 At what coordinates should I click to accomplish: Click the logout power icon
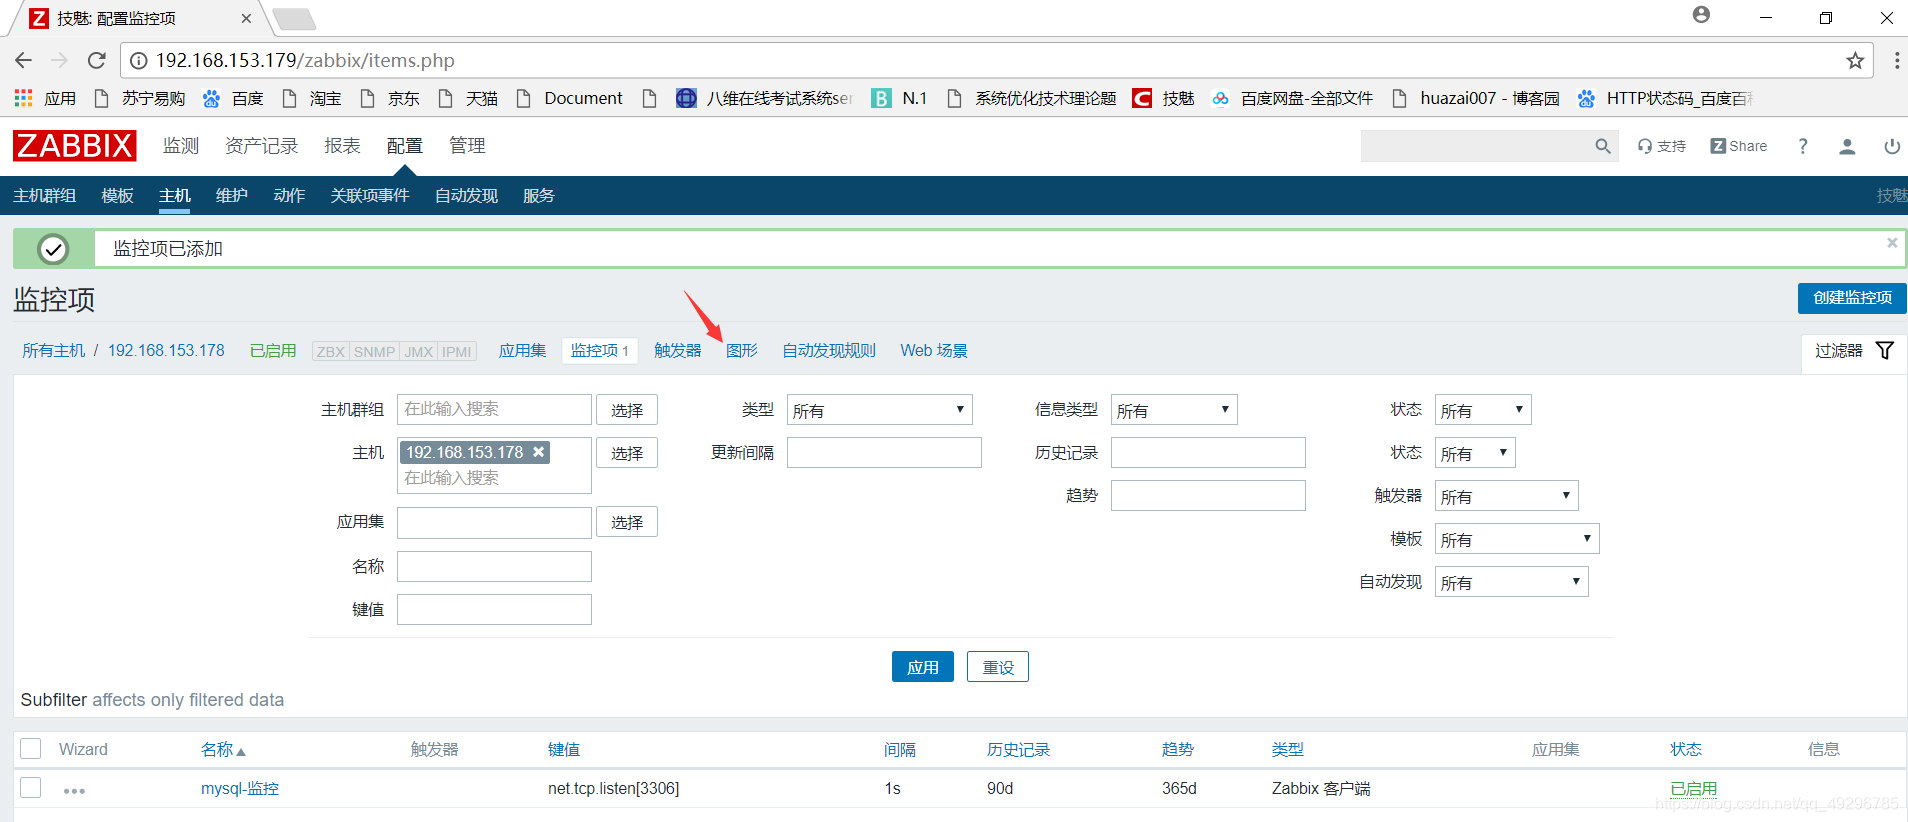tap(1891, 146)
